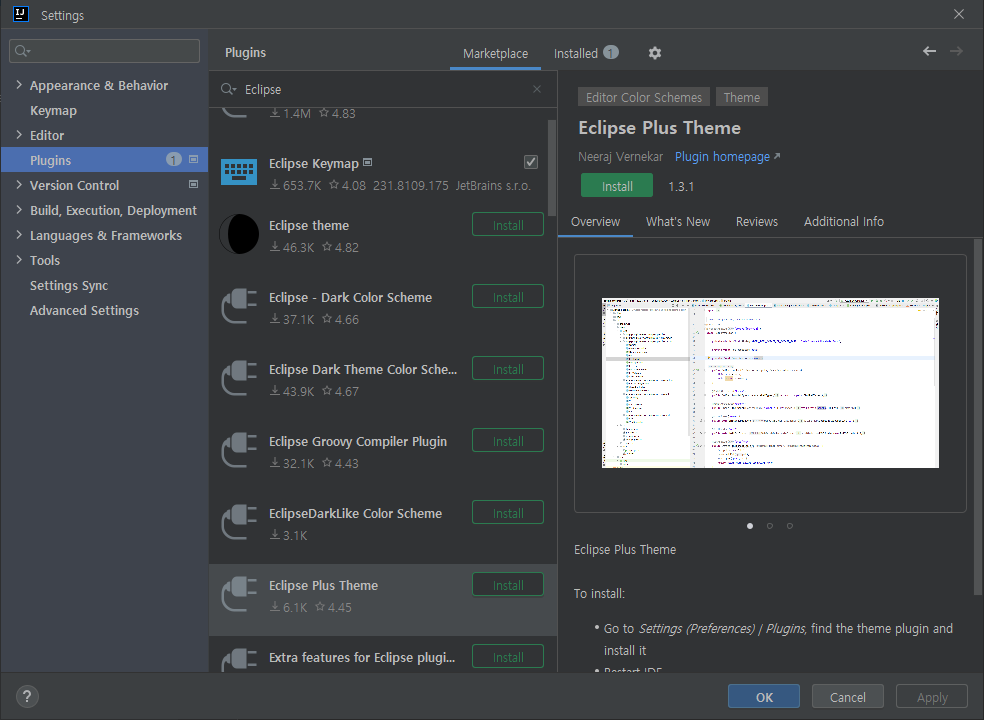The height and width of the screenshot is (720, 984).
Task: Switch to the Installed tab
Action: pyautogui.click(x=575, y=54)
